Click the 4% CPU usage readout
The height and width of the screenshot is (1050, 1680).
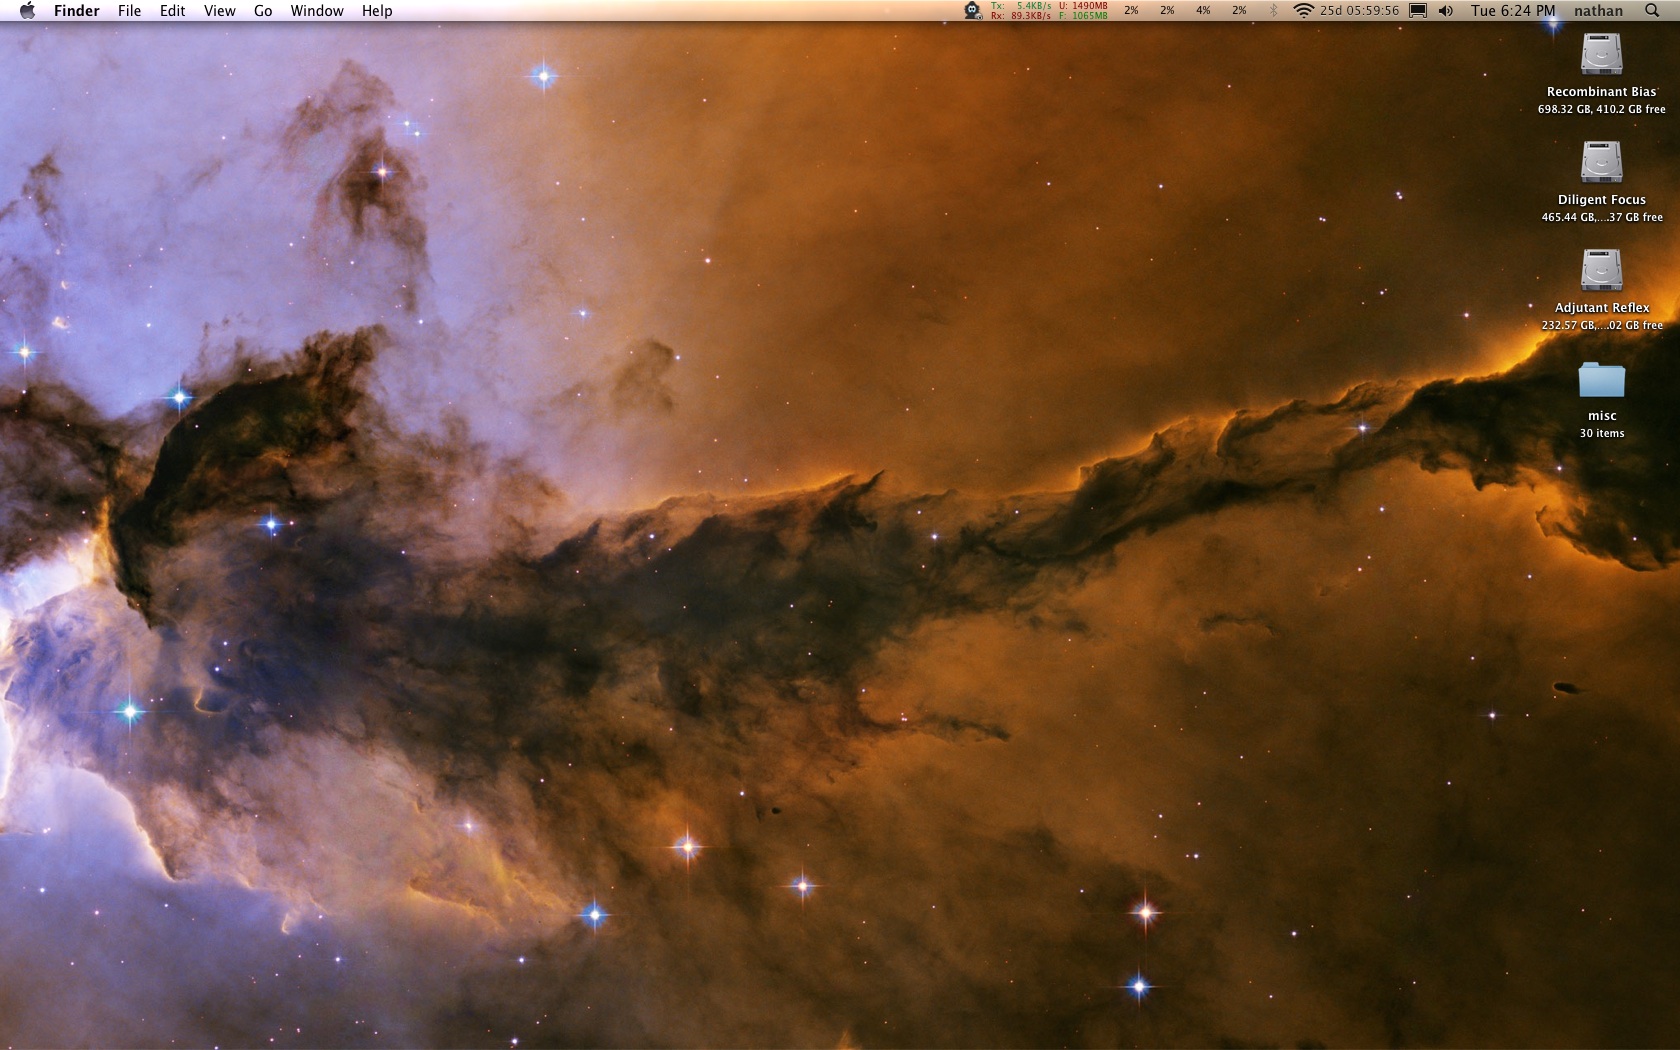click(x=1203, y=11)
